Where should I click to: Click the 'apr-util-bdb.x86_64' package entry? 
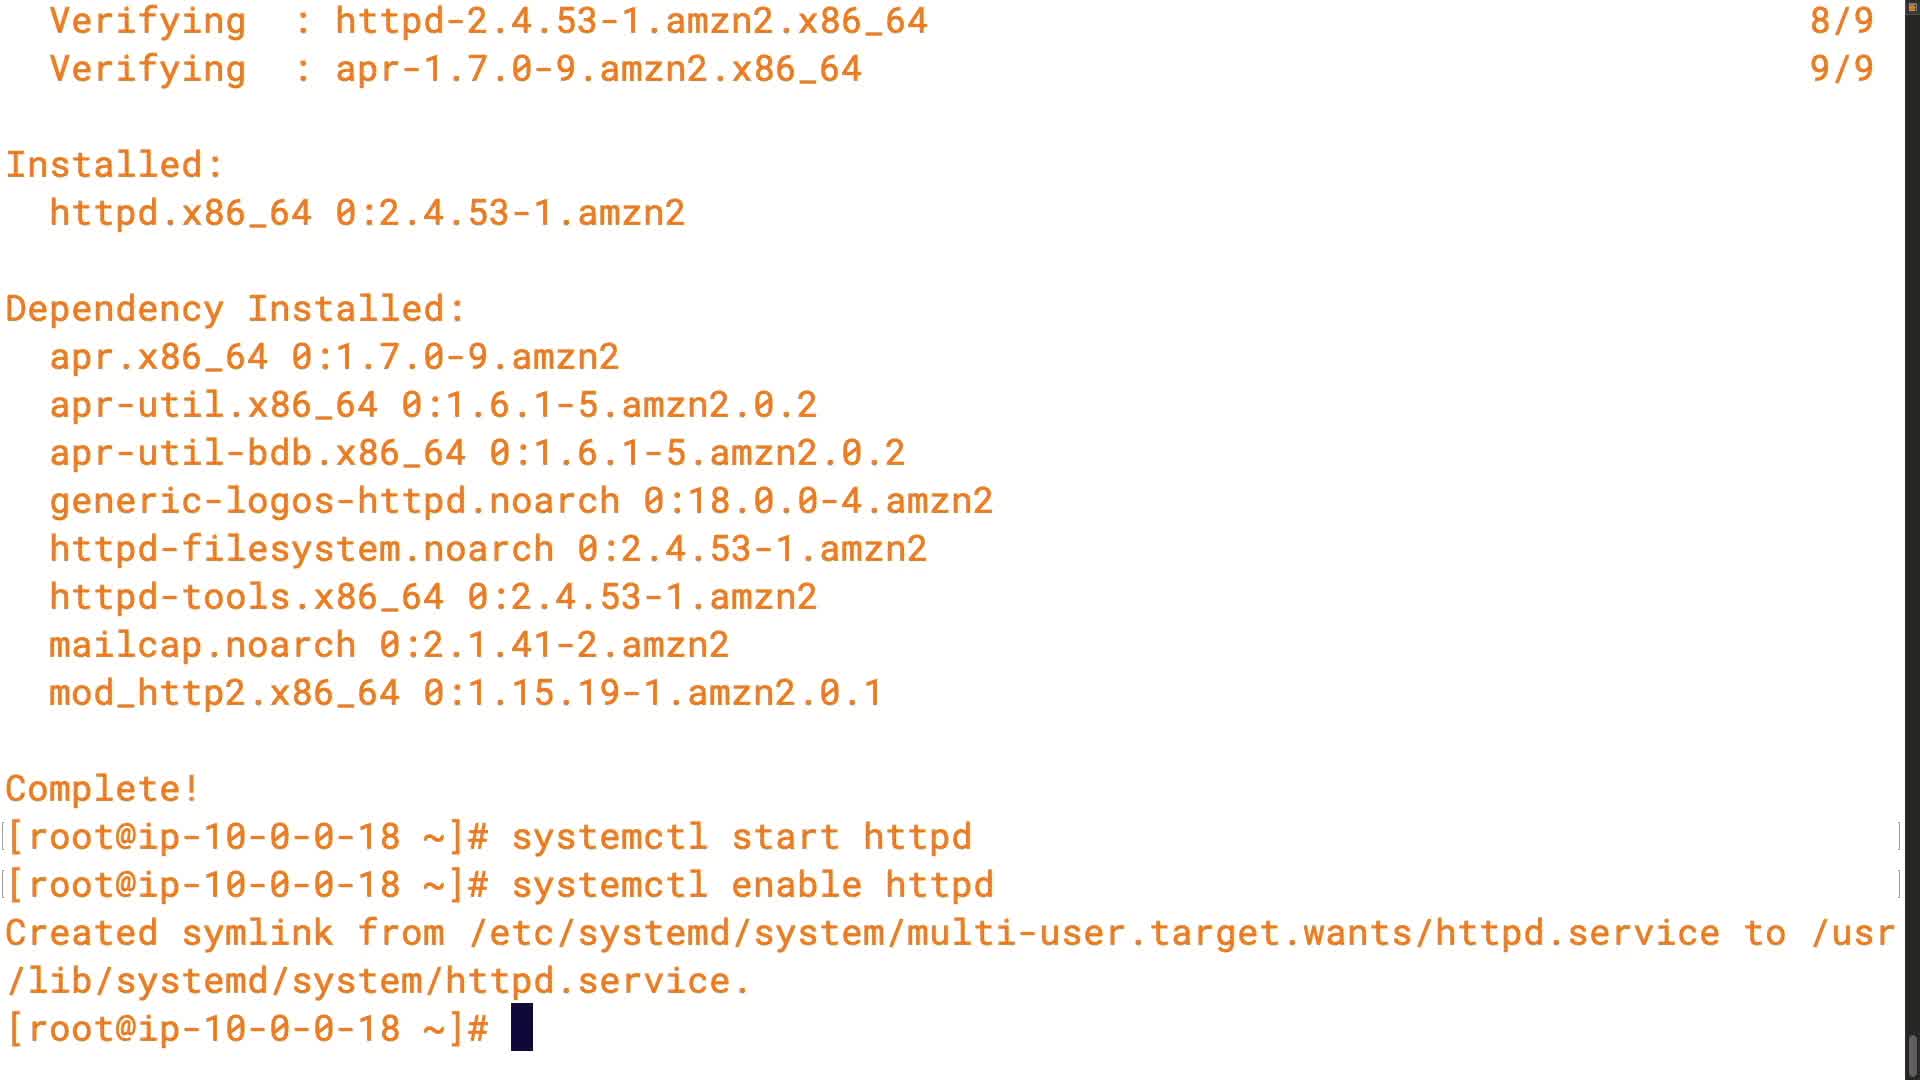[x=257, y=452]
